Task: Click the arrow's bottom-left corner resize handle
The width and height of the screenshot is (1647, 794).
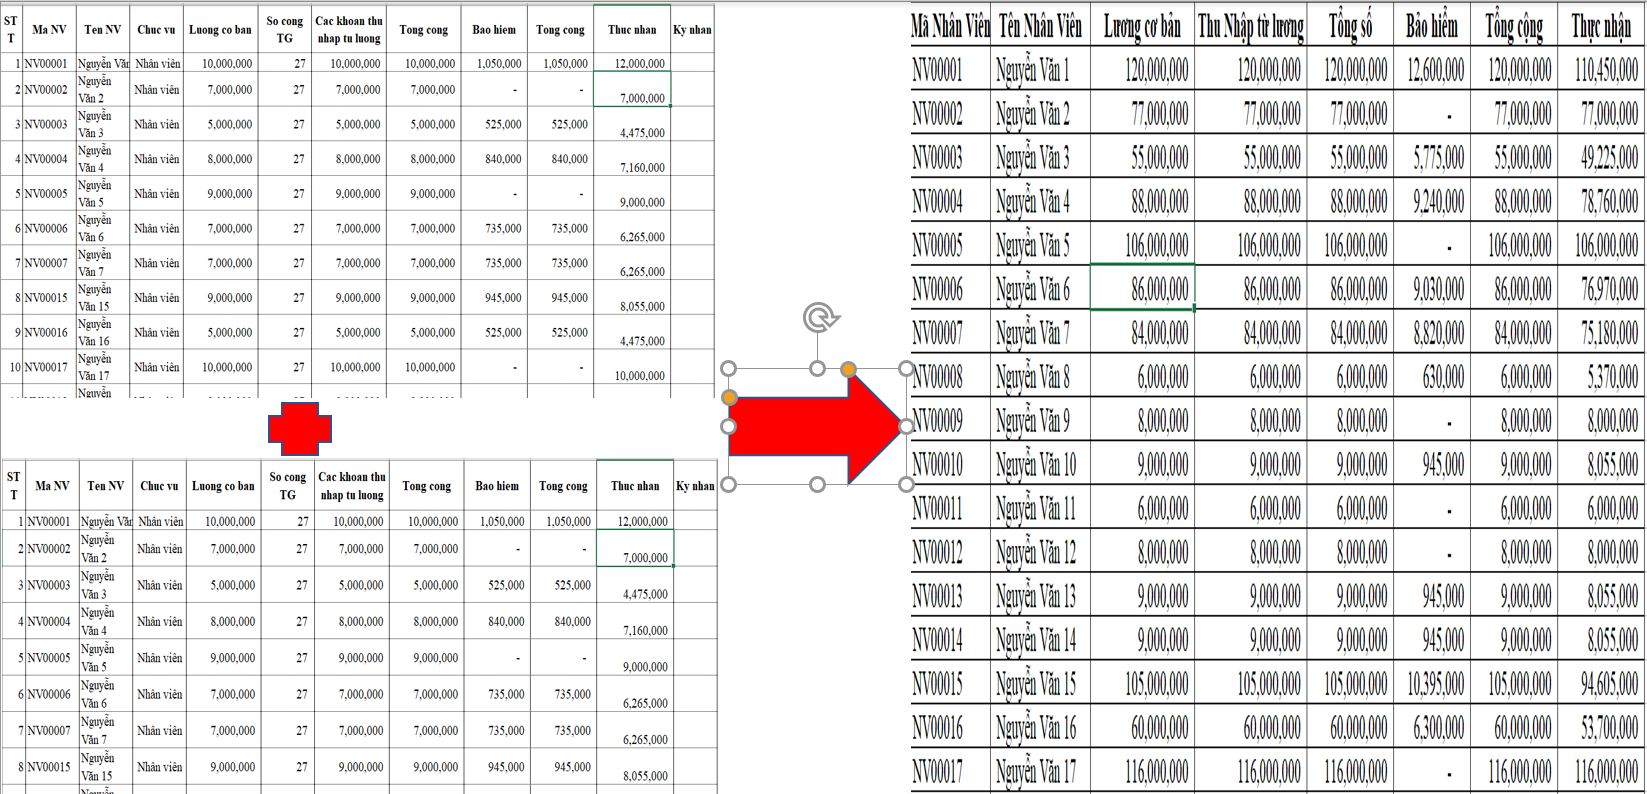Action: pos(728,485)
